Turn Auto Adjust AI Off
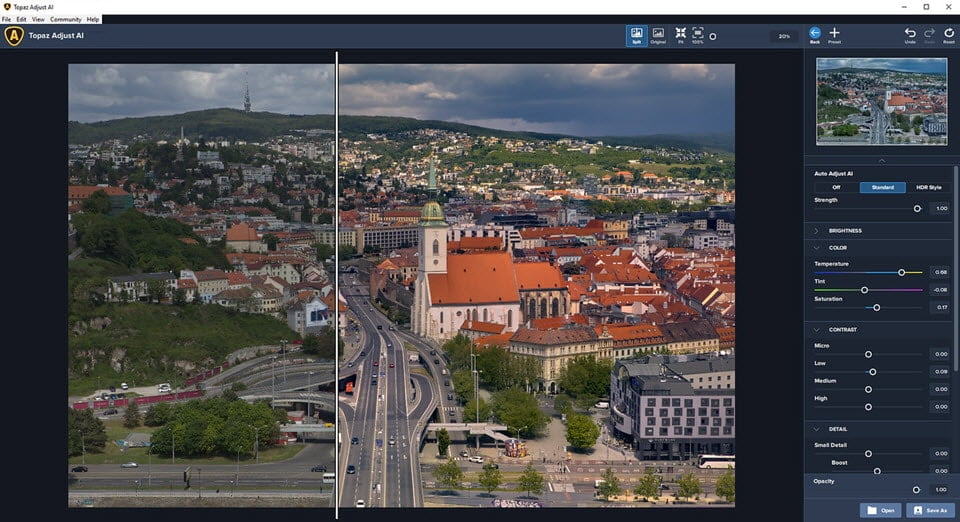960x522 pixels. point(836,187)
